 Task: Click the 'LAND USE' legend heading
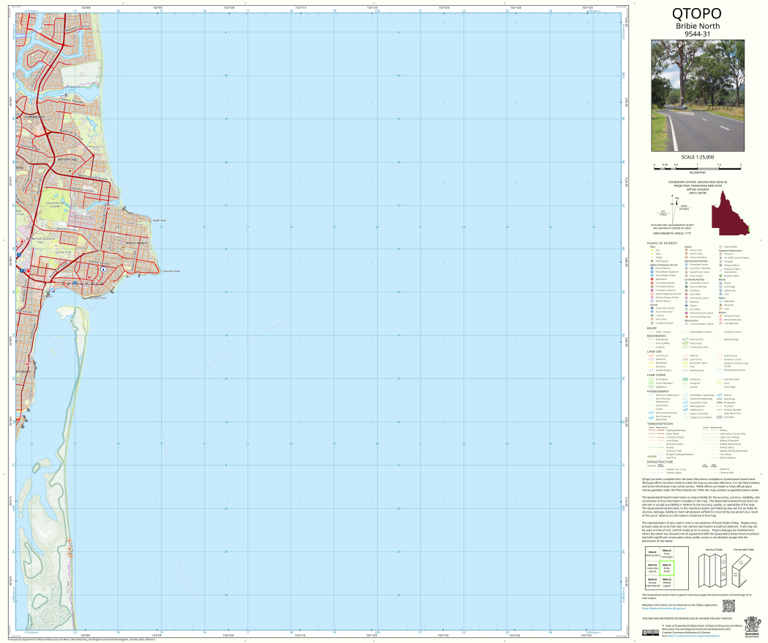pyautogui.click(x=654, y=352)
